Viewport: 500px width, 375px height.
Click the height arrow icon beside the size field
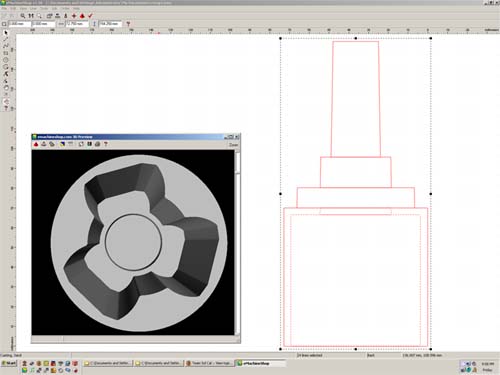pyautogui.click(x=94, y=24)
